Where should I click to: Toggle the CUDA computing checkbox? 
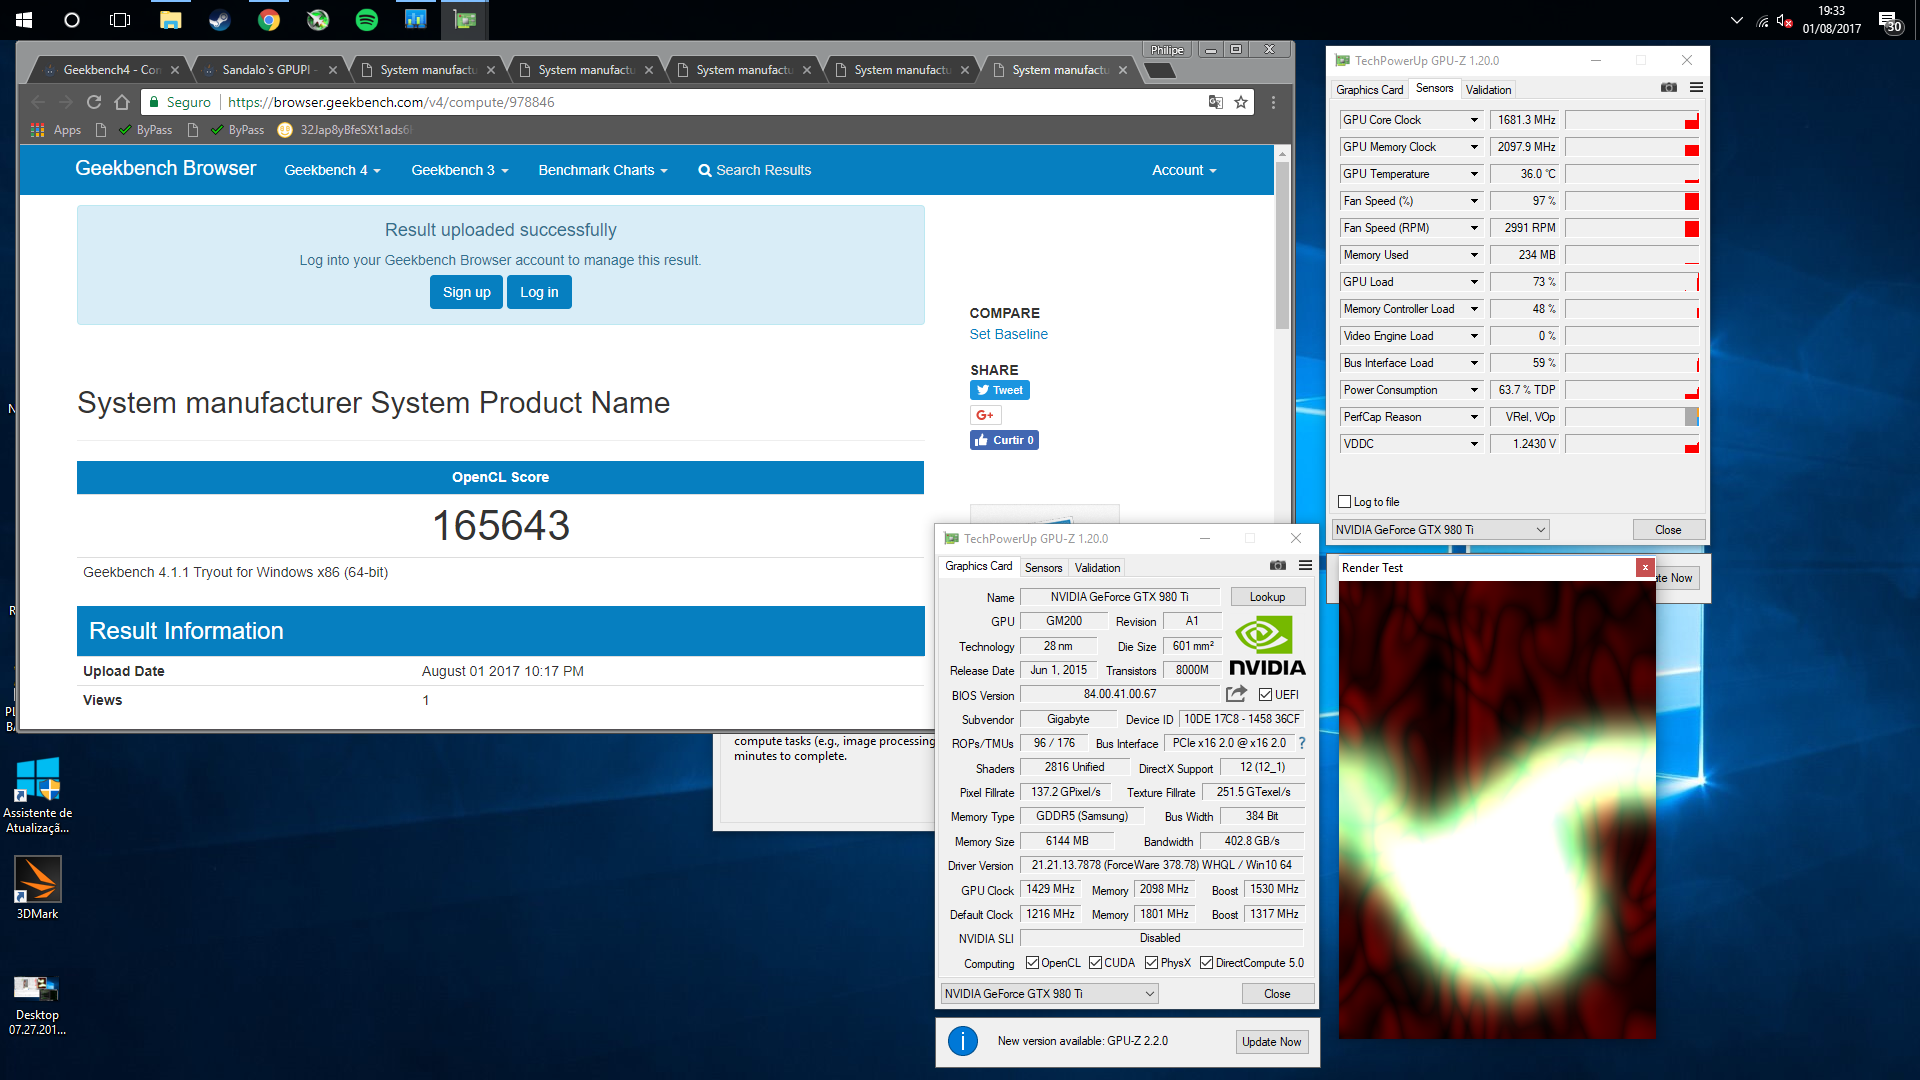pos(1096,964)
